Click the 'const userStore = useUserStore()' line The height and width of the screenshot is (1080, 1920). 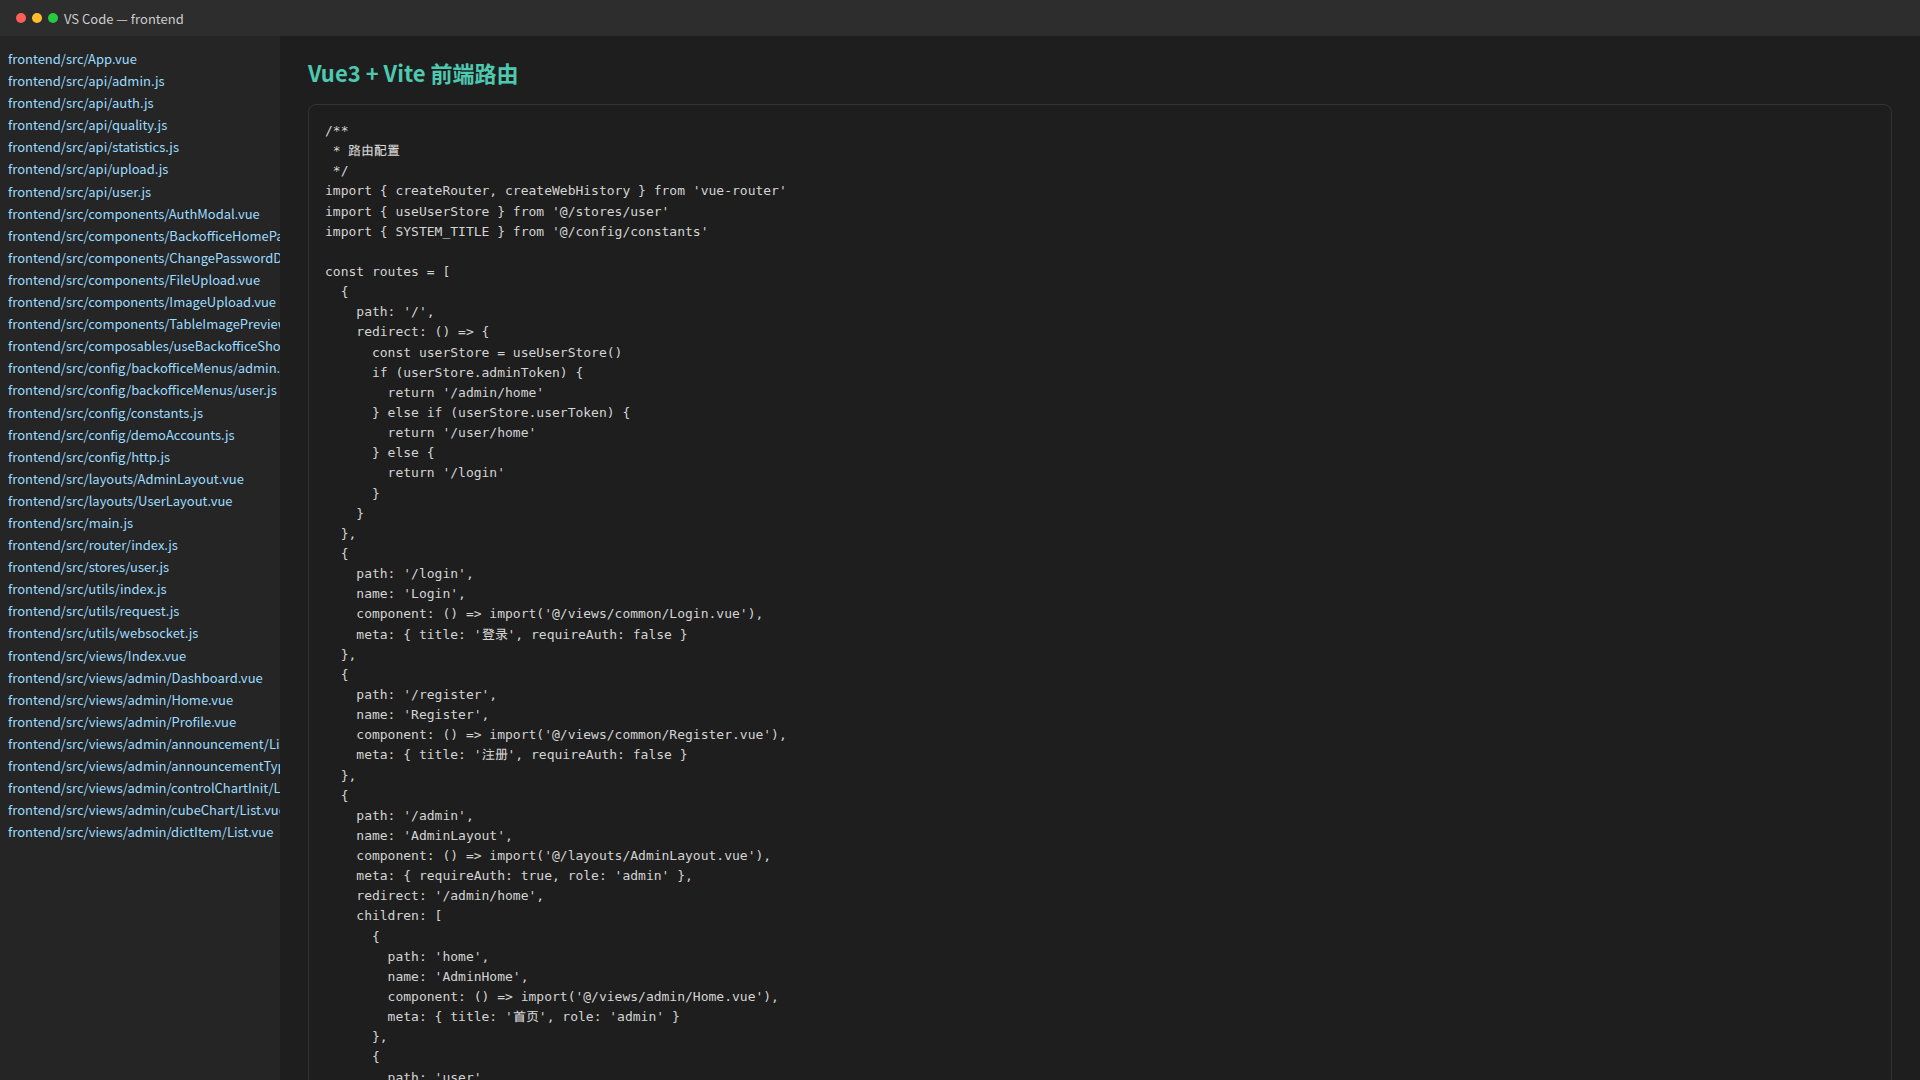pyautogui.click(x=497, y=352)
